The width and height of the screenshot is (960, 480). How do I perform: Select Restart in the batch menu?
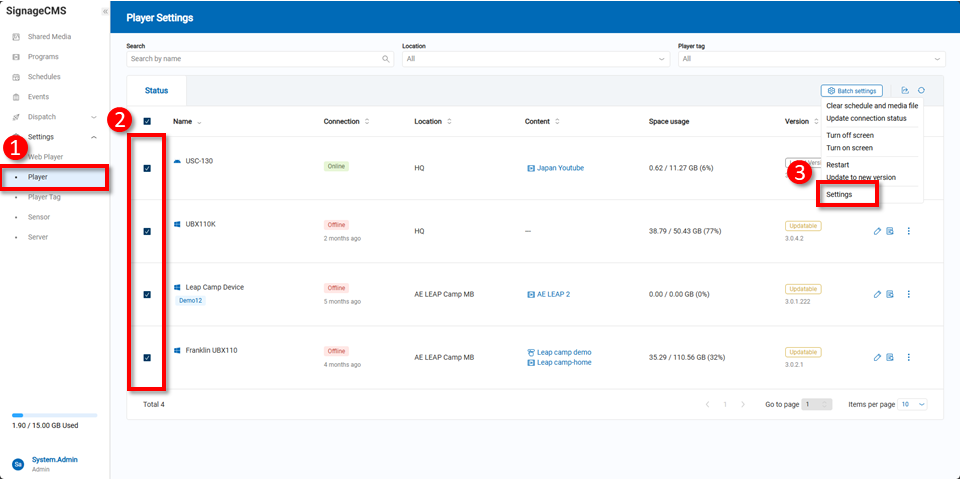pyautogui.click(x=838, y=164)
